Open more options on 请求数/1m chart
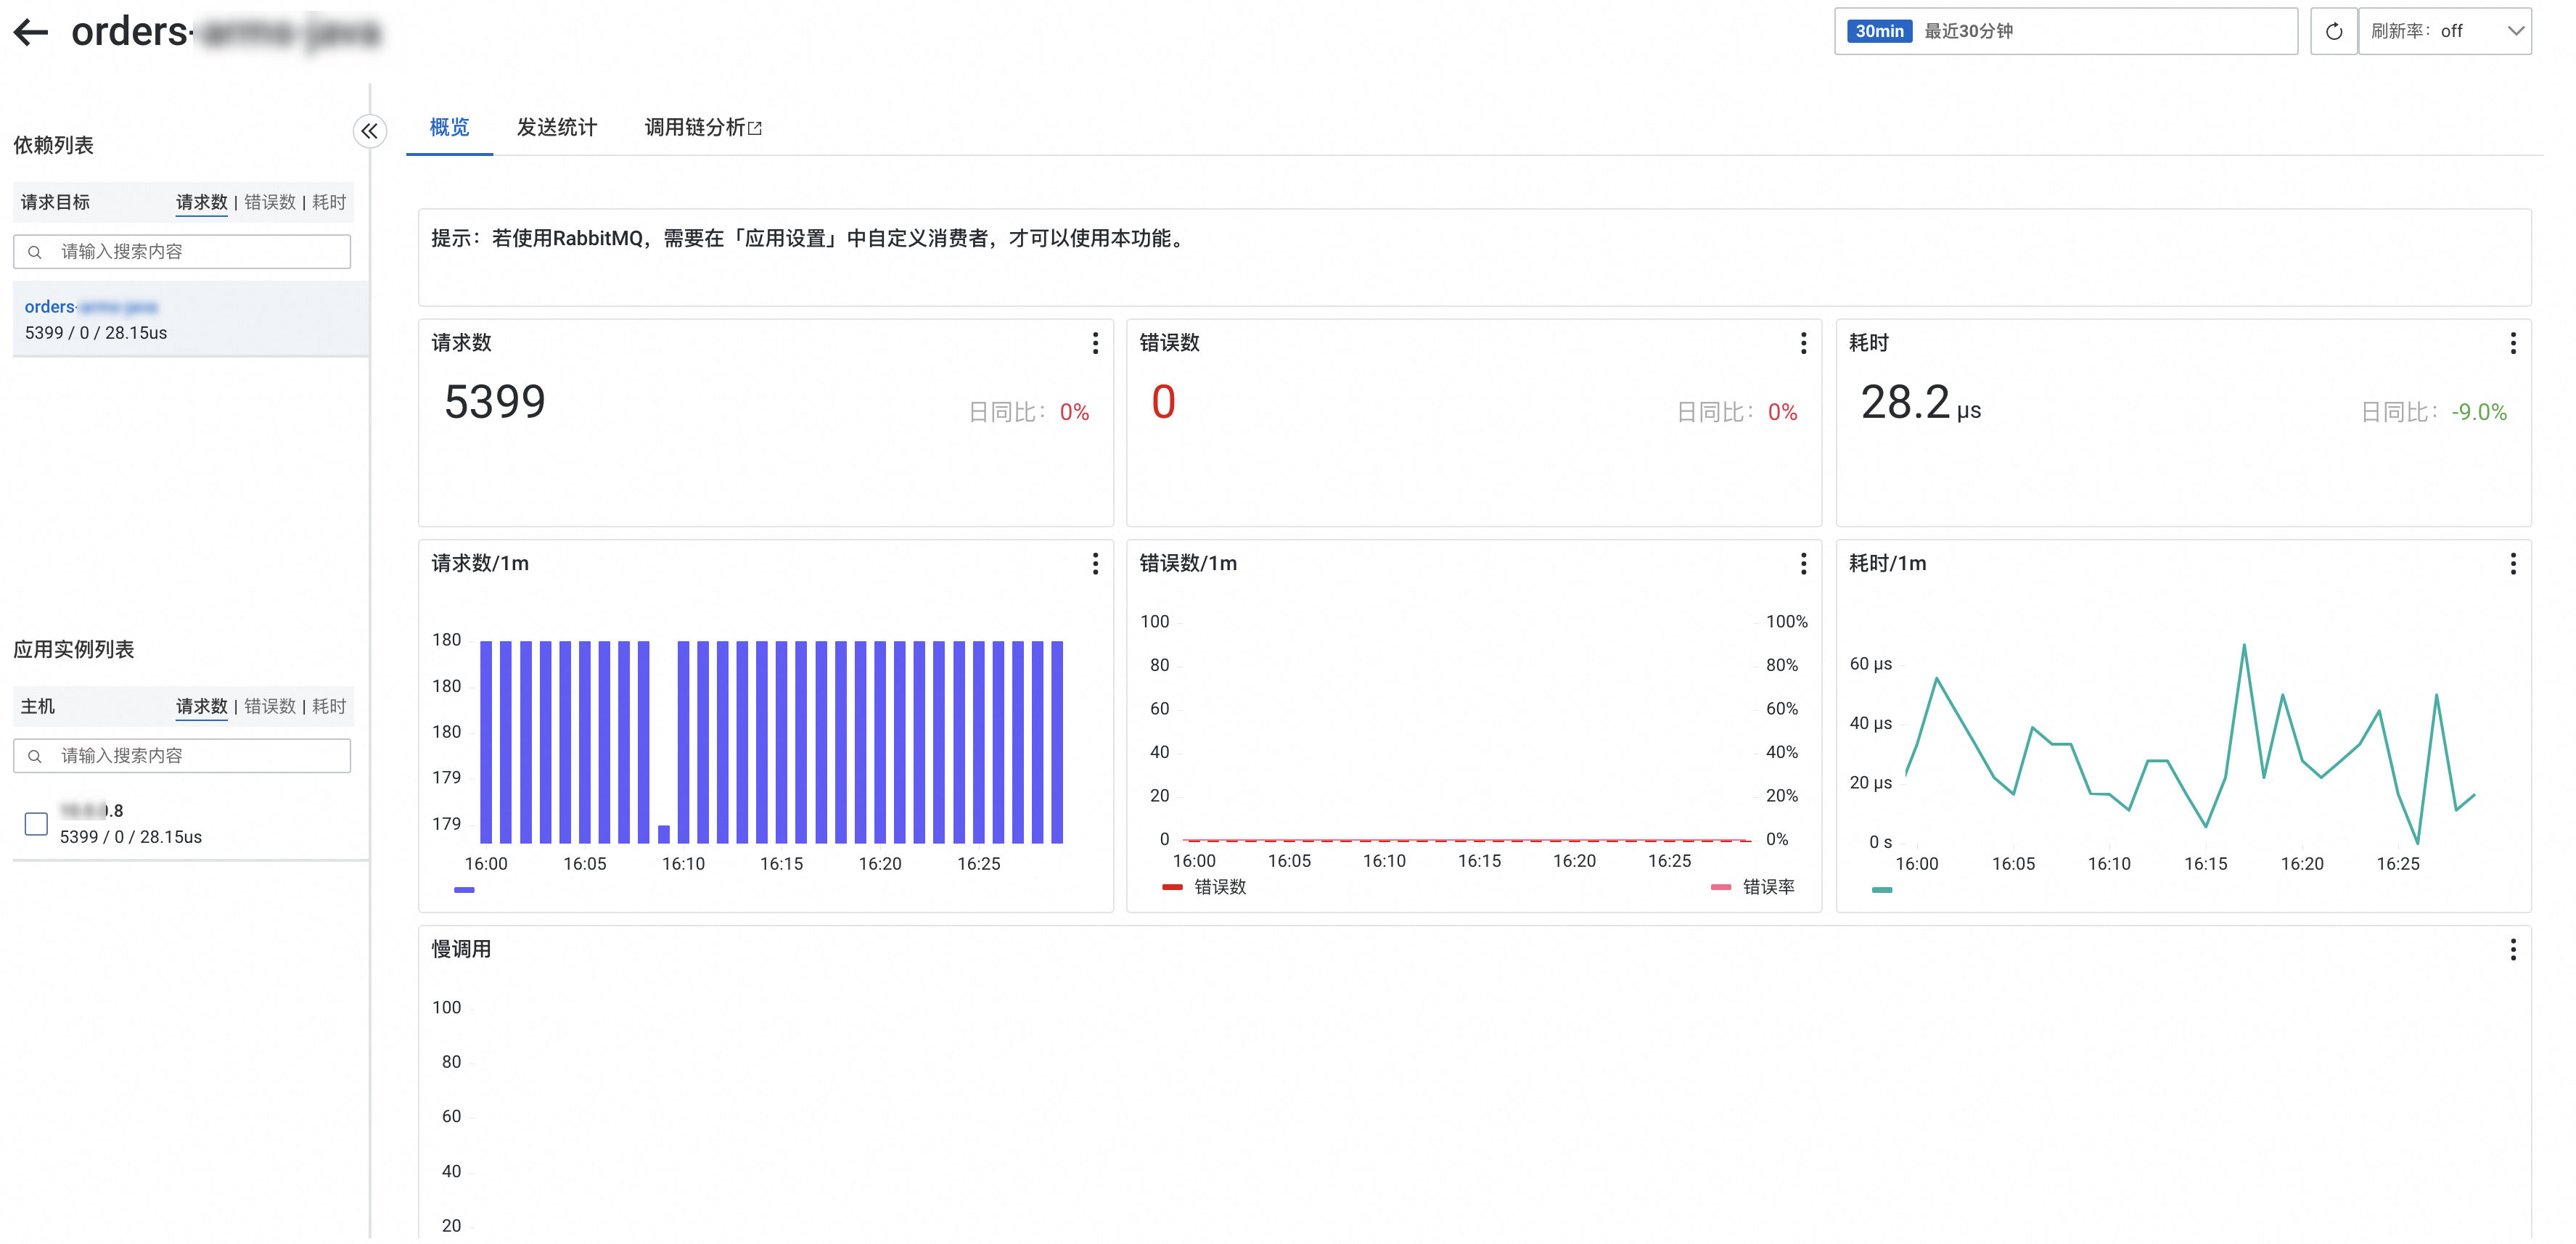Image resolution: width=2576 pixels, height=1244 pixels. 1095,564
